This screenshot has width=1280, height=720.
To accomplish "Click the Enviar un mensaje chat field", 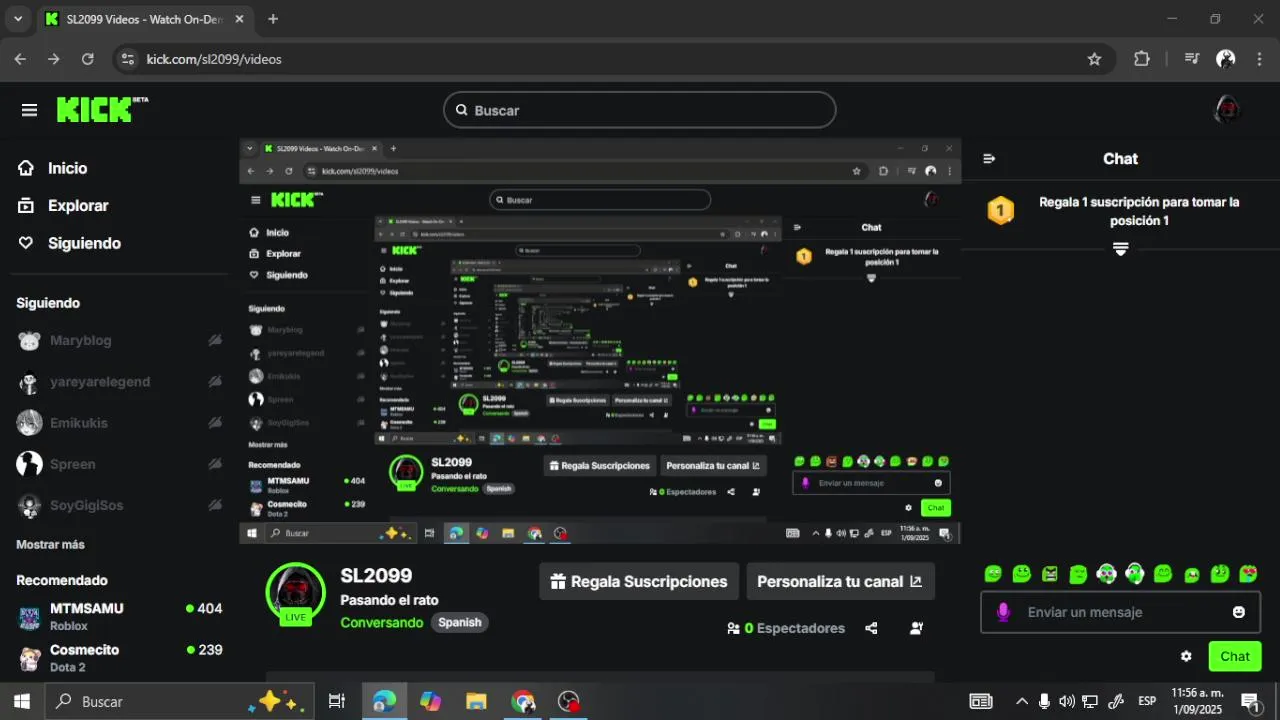I will pyautogui.click(x=1120, y=612).
